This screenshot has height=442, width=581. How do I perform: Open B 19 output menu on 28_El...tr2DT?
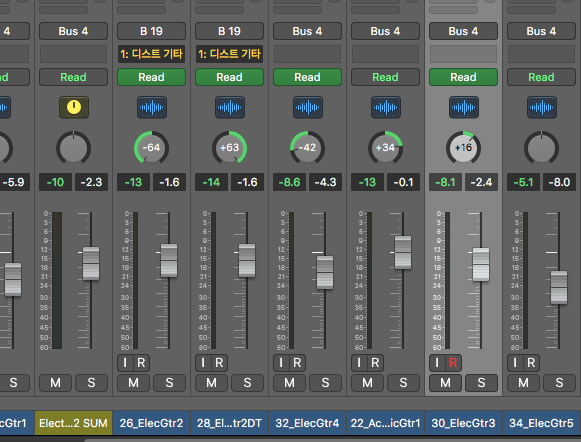tap(229, 31)
